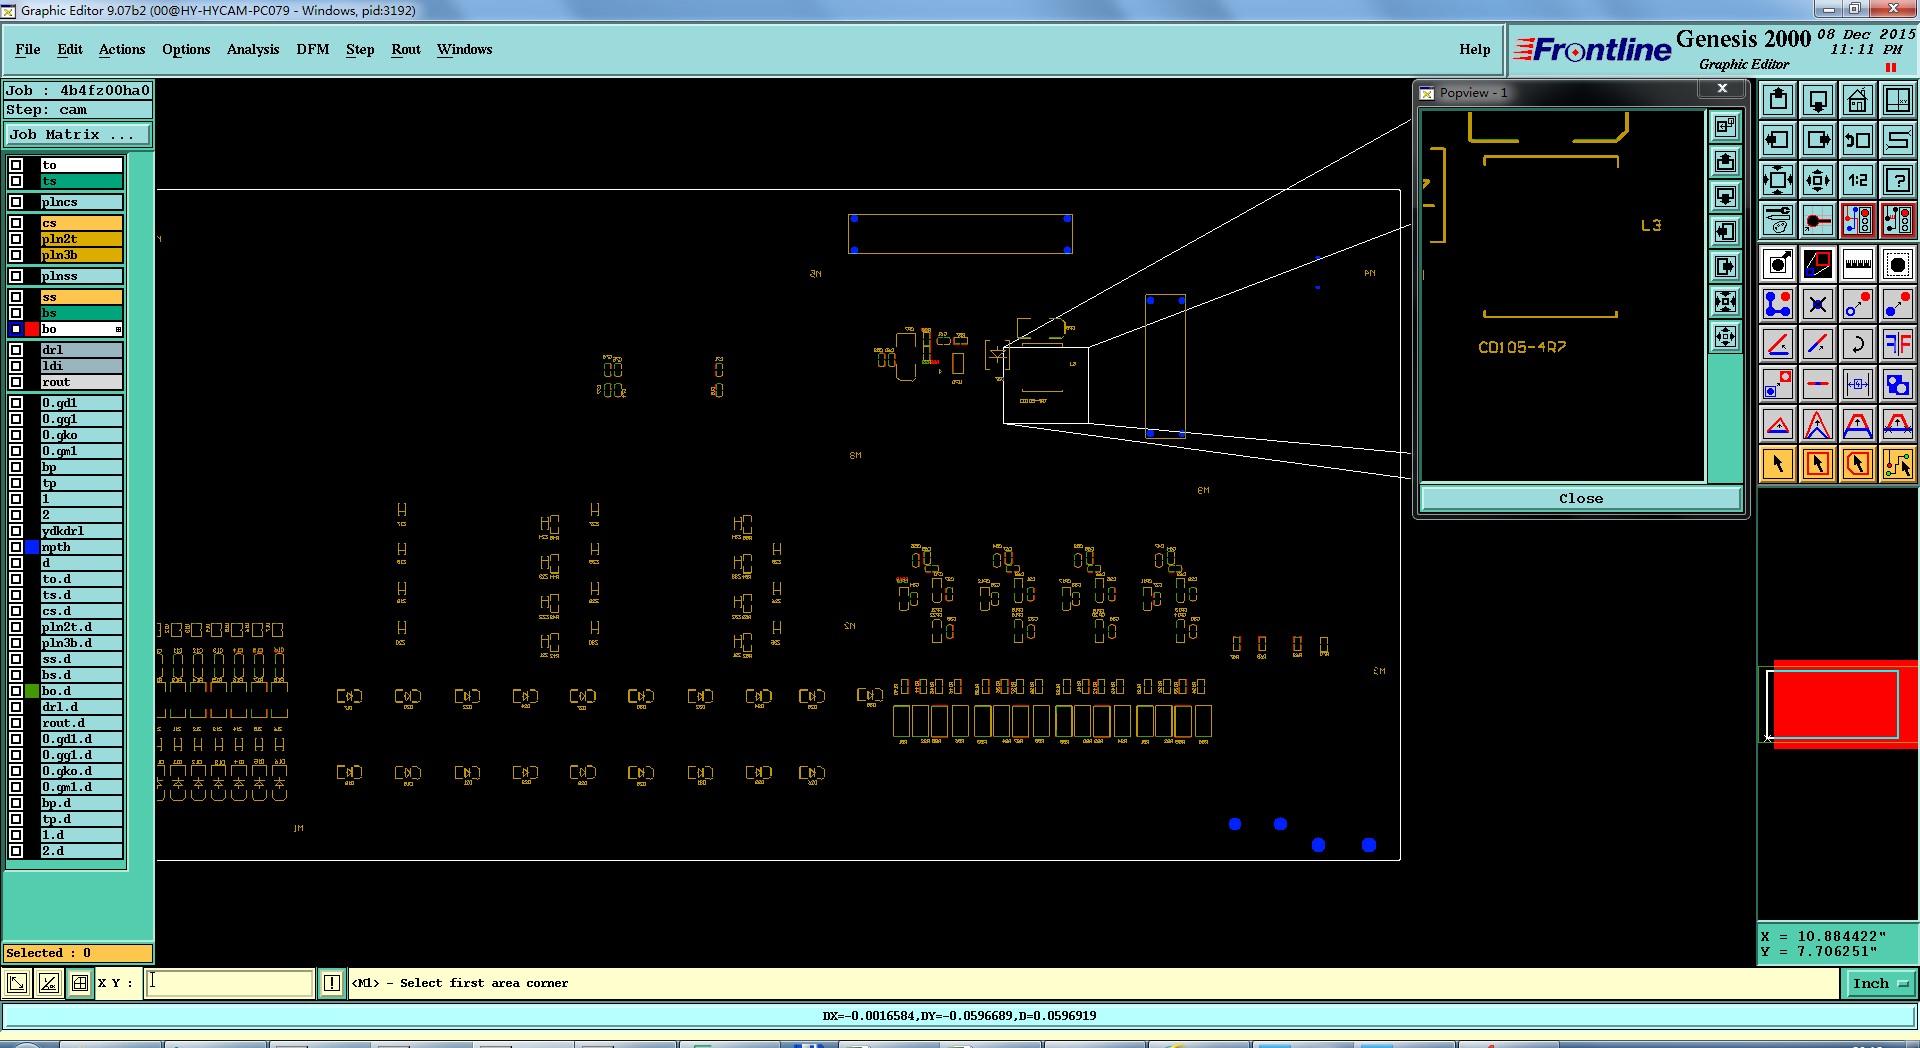Toggle the checkbox for layer pln2t

pyautogui.click(x=16, y=239)
